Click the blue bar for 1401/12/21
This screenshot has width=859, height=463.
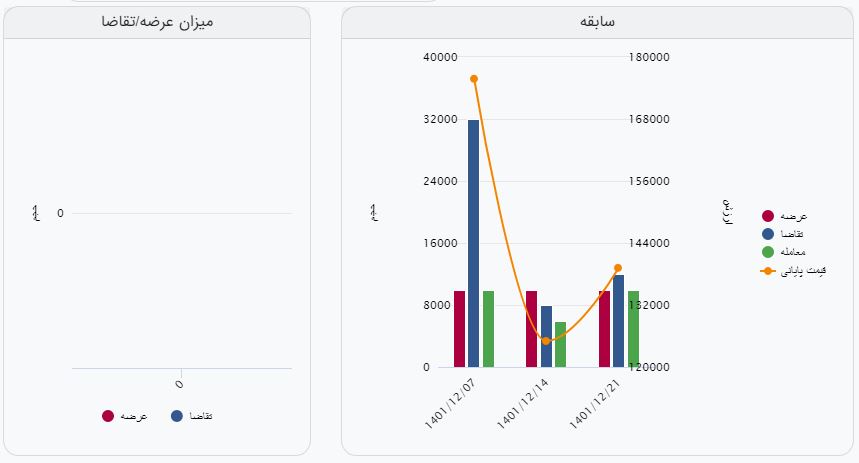click(x=619, y=321)
